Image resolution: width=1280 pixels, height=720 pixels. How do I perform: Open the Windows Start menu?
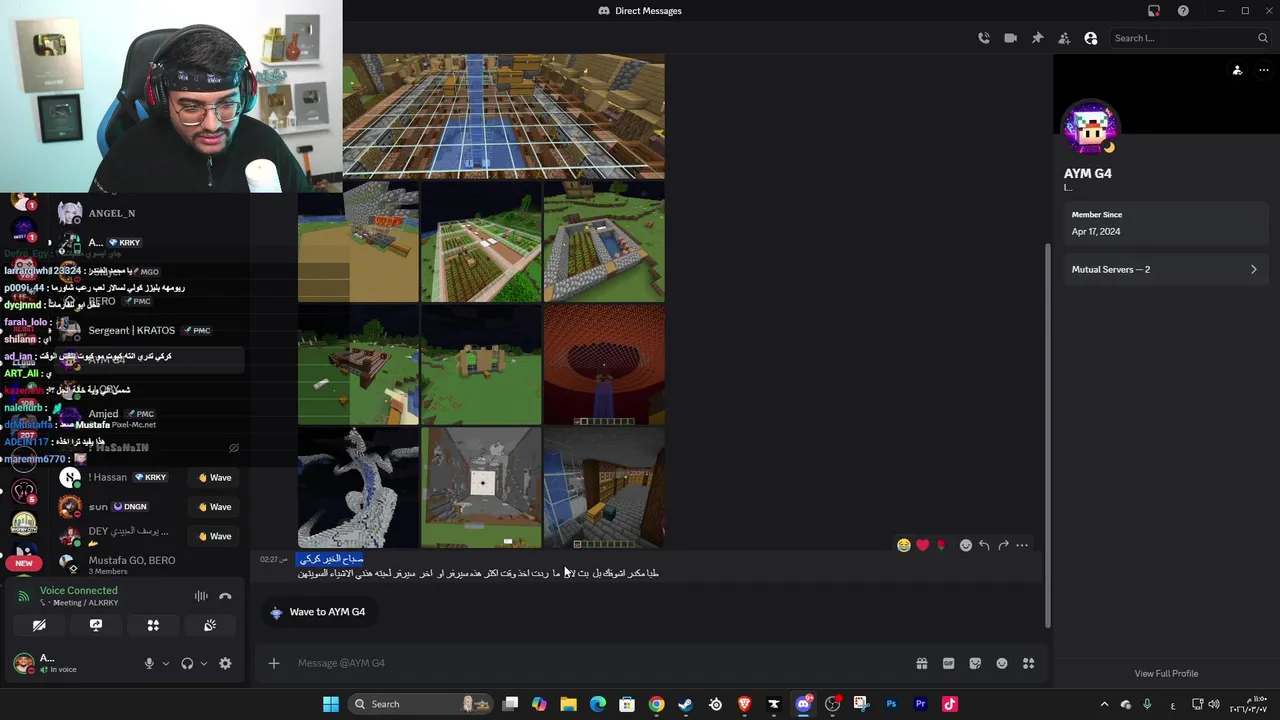(331, 704)
